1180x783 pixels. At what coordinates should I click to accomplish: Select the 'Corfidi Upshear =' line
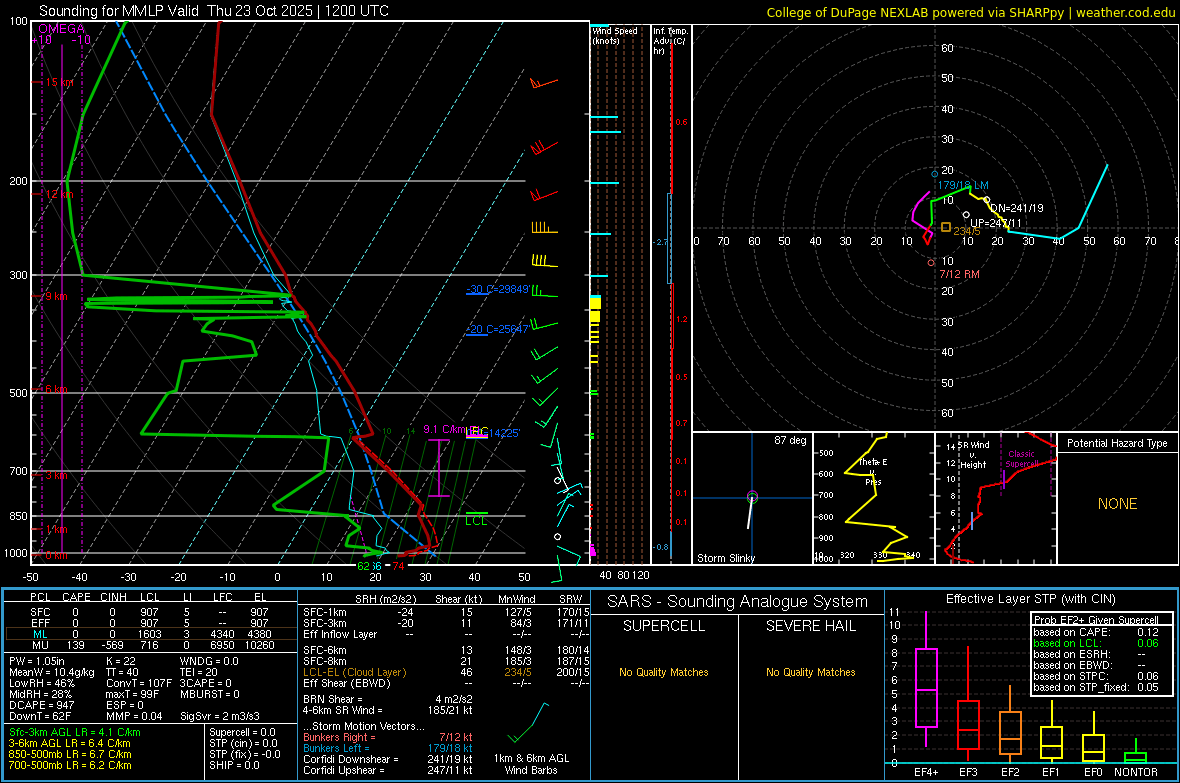point(388,770)
